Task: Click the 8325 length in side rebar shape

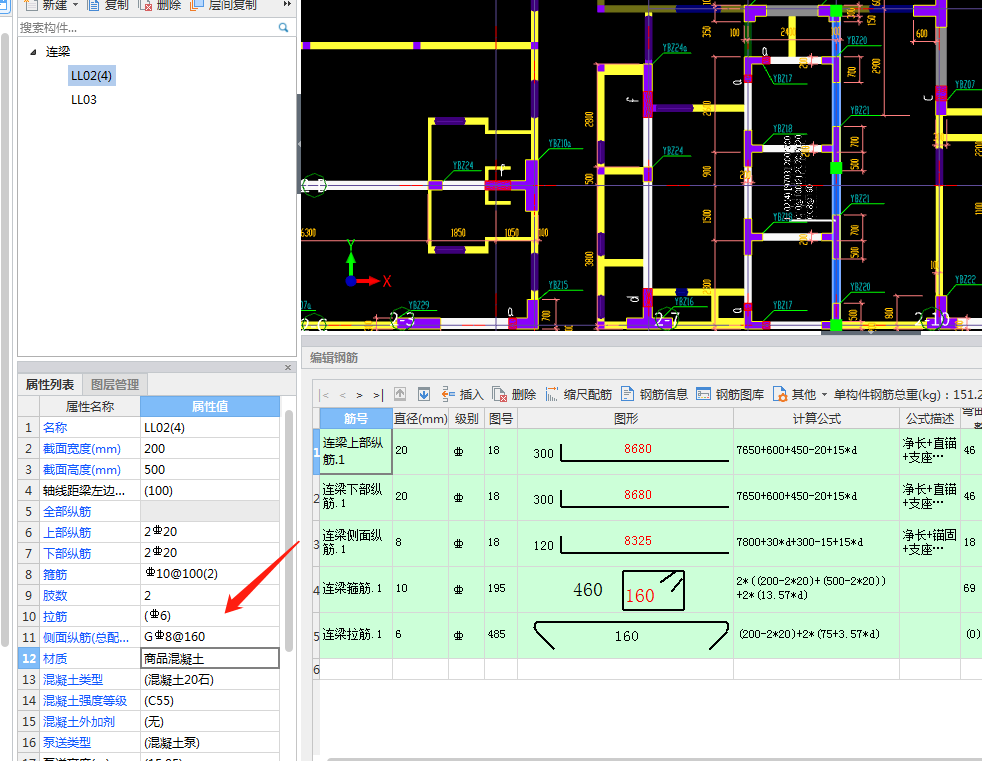Action: (638, 541)
